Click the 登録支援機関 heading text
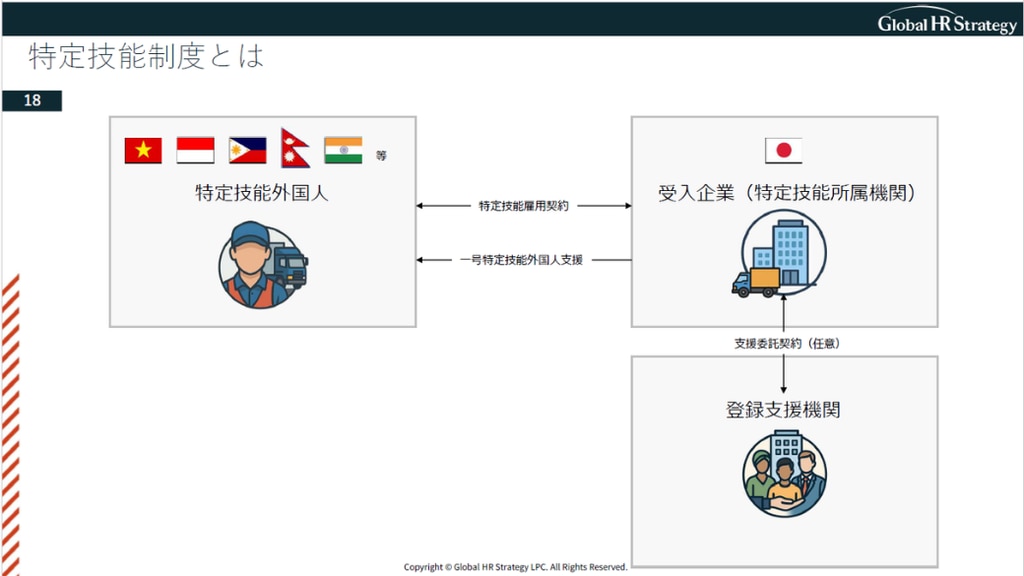 (783, 410)
